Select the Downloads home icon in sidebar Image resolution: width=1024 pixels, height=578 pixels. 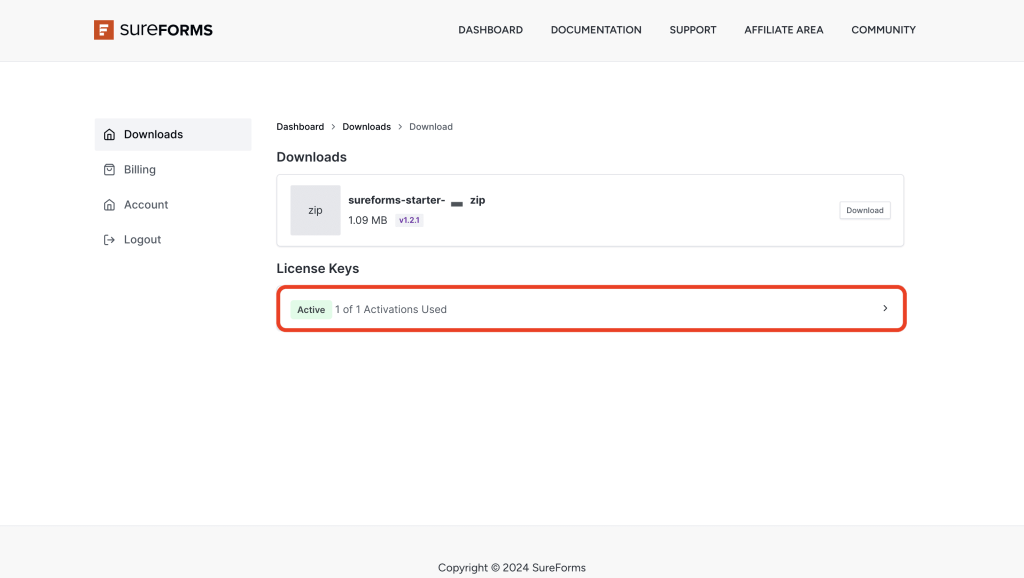[109, 134]
